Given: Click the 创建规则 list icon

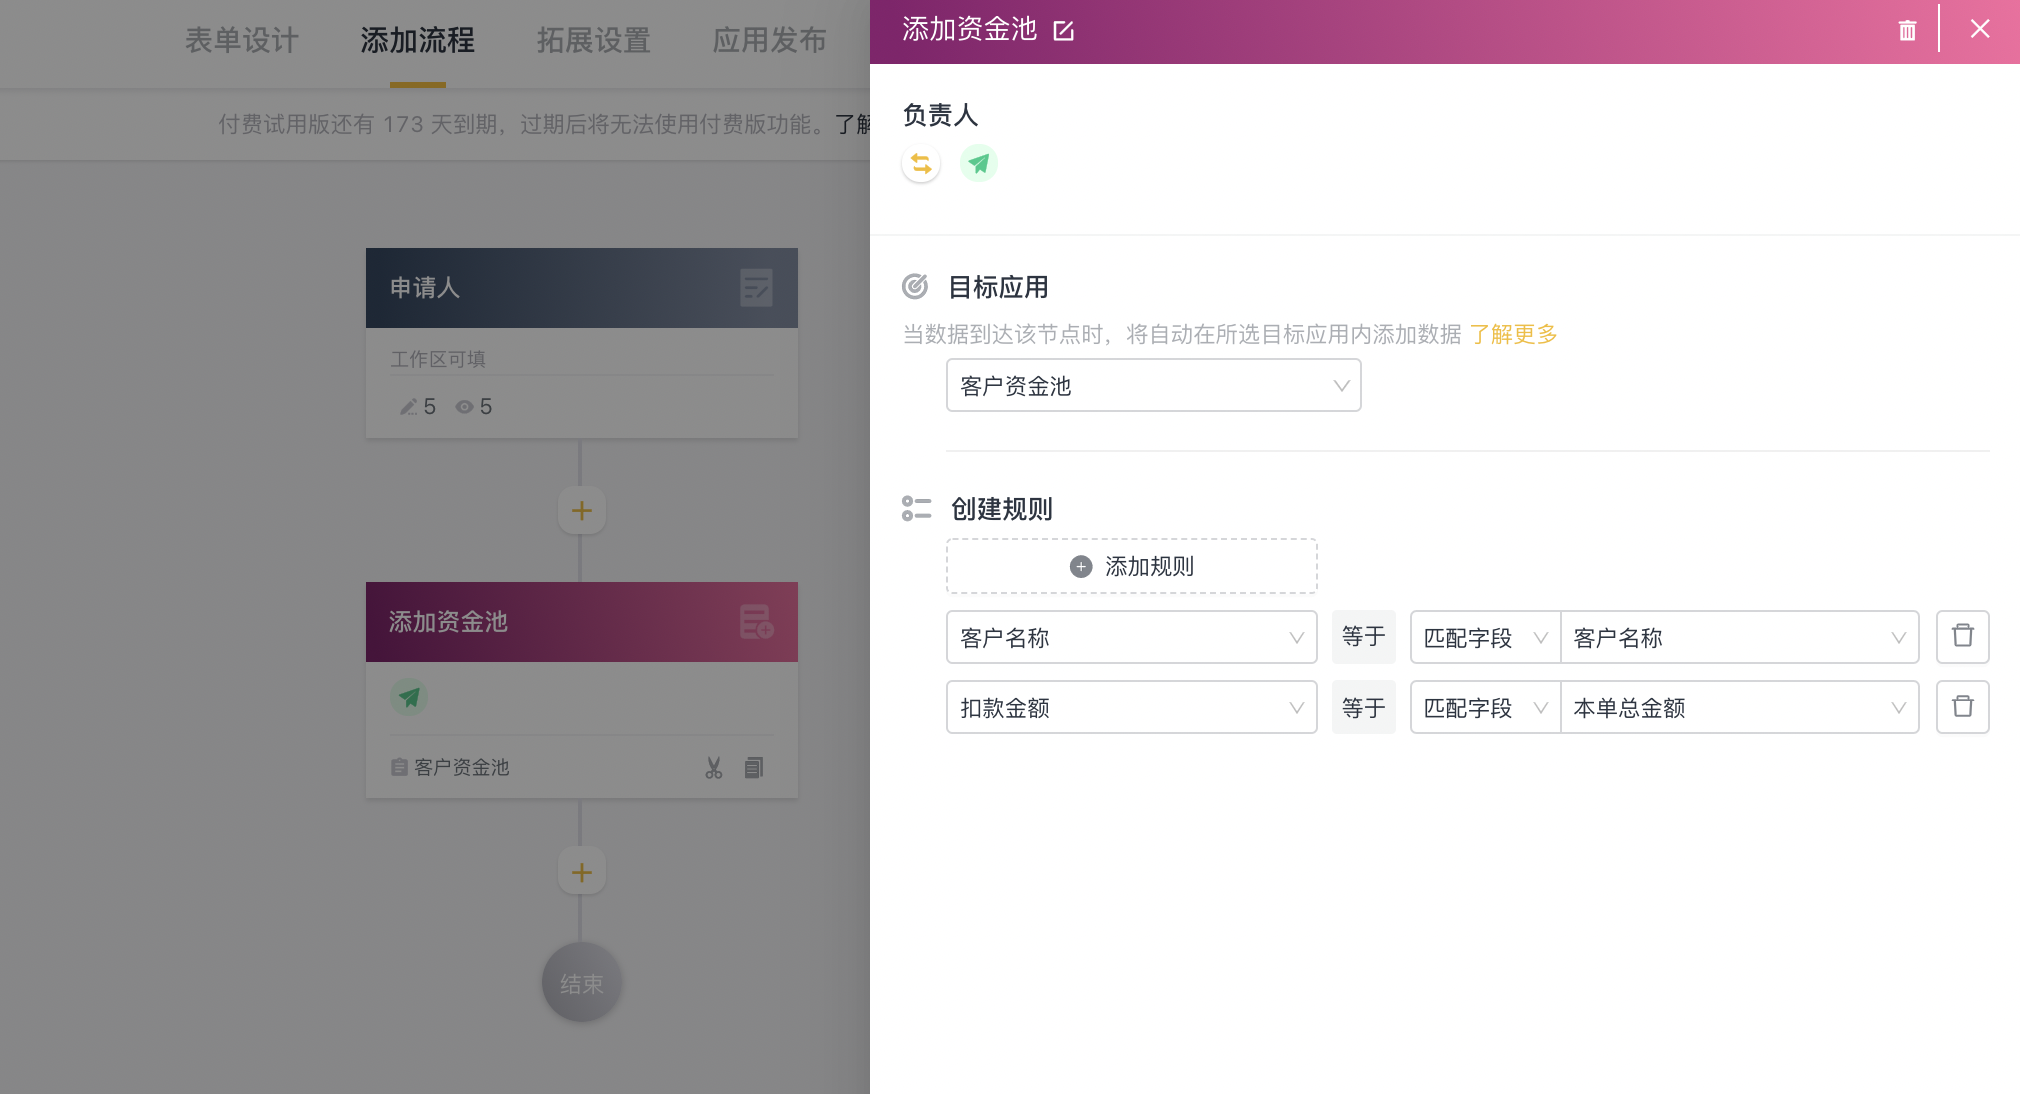Looking at the screenshot, I should point(916,509).
